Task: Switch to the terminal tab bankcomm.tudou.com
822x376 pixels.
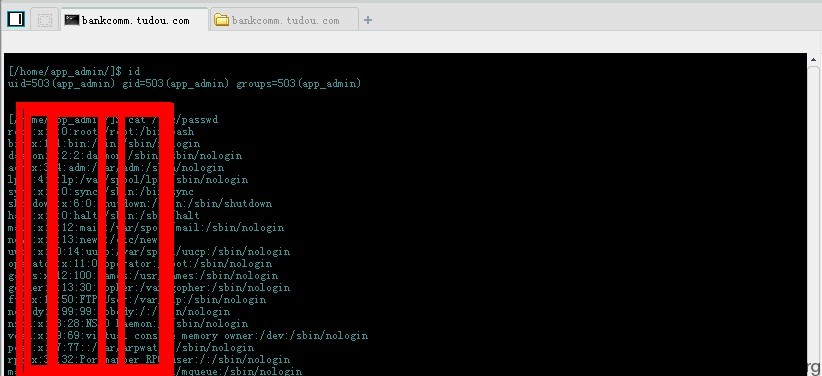Action: 135,20
